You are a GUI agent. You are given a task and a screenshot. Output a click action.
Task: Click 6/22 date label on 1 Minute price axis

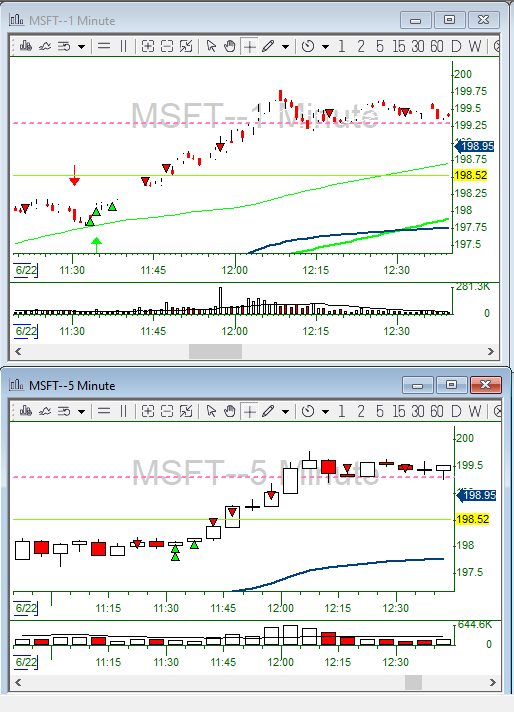(26, 270)
